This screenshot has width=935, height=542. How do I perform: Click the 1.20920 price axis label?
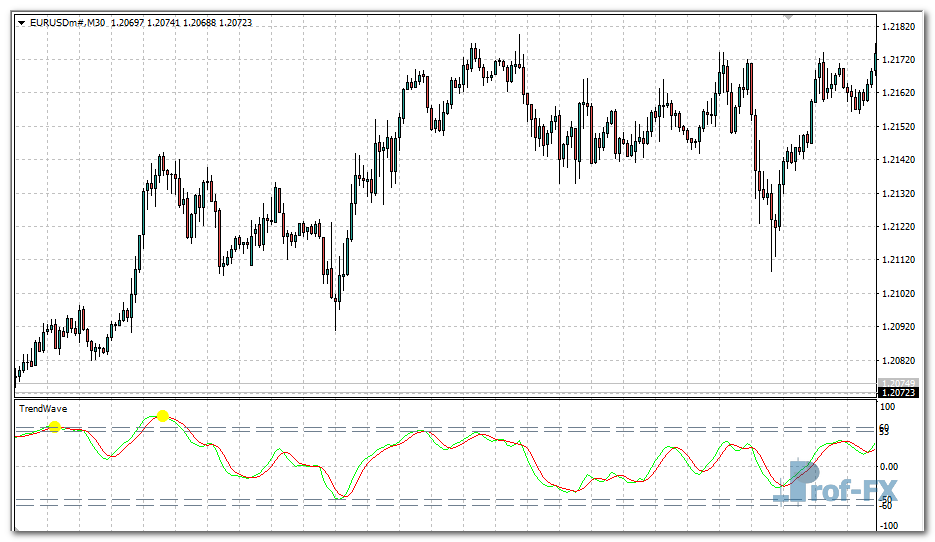899,327
